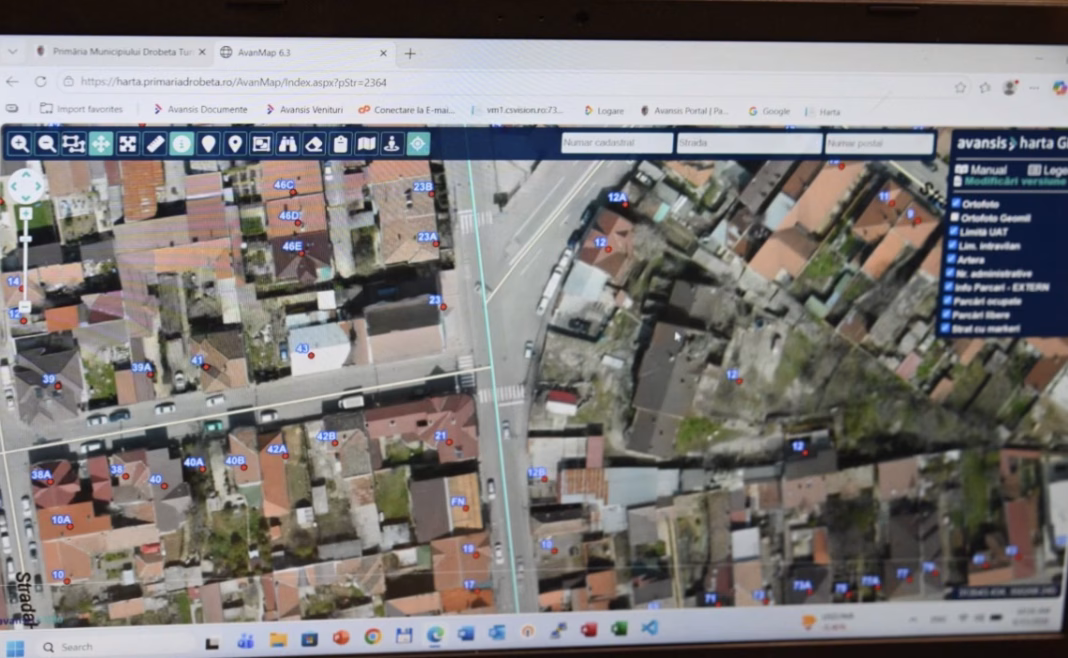Toggle the Parcări libere layer checkbox
This screenshot has width=1068, height=658.
point(946,314)
